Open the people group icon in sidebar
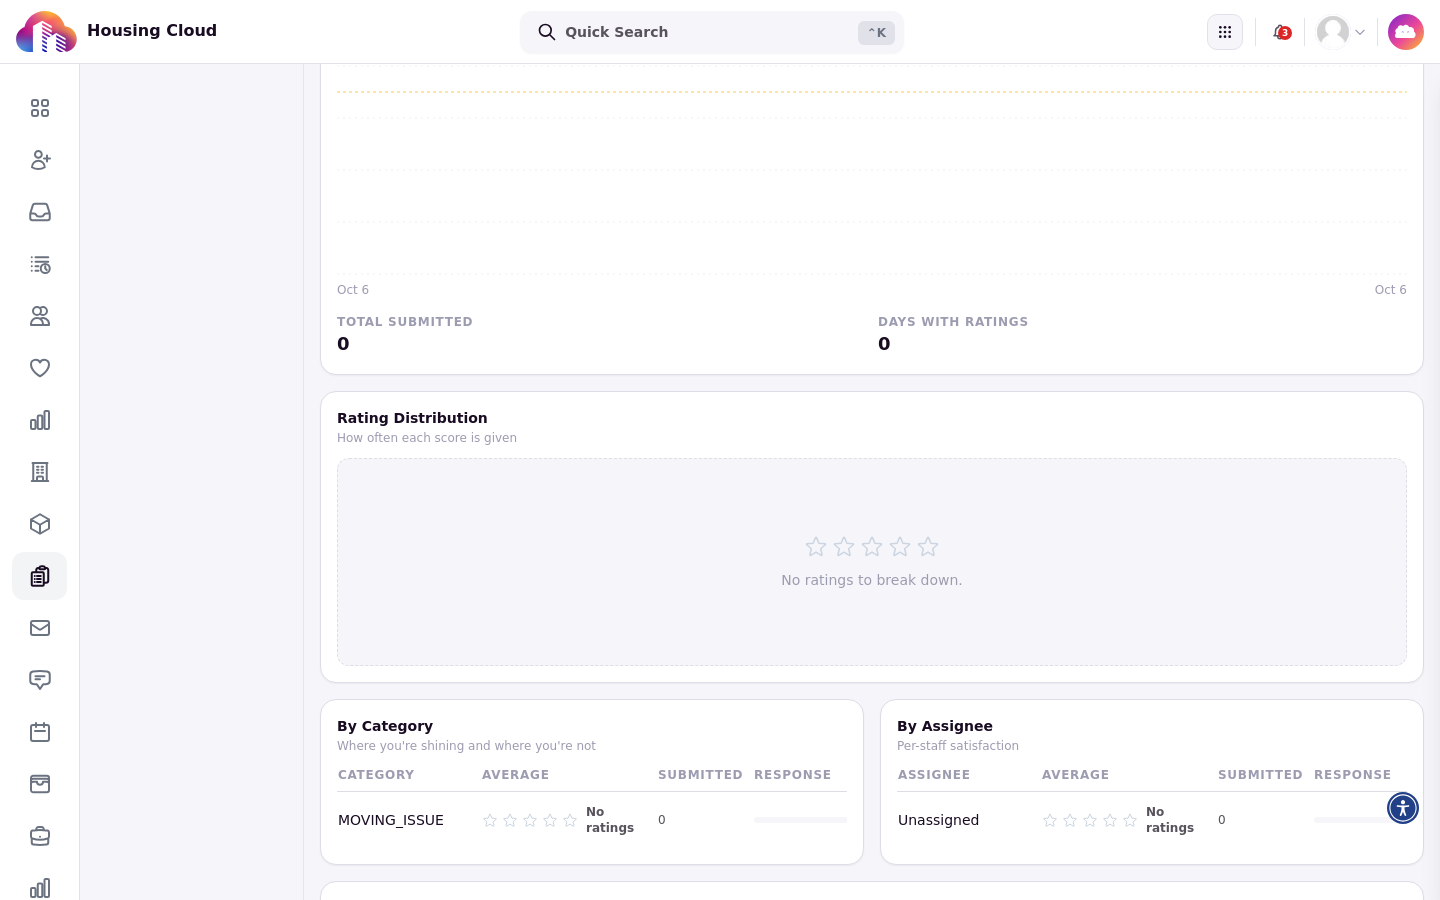The width and height of the screenshot is (1440, 900). click(x=40, y=316)
